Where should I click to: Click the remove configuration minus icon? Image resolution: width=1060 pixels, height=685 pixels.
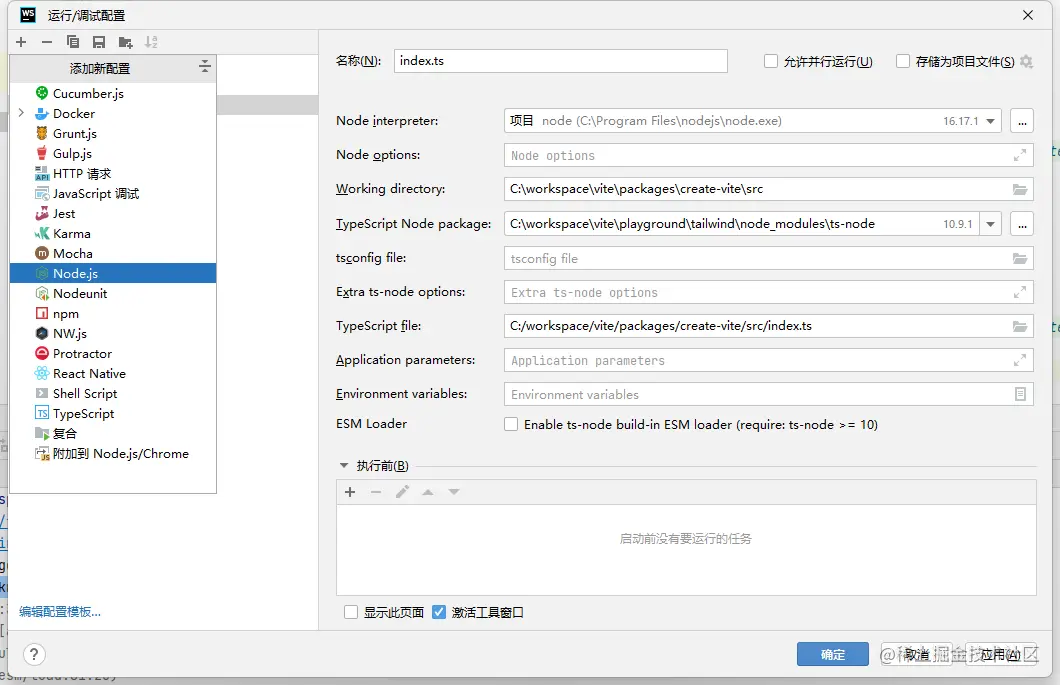click(47, 42)
